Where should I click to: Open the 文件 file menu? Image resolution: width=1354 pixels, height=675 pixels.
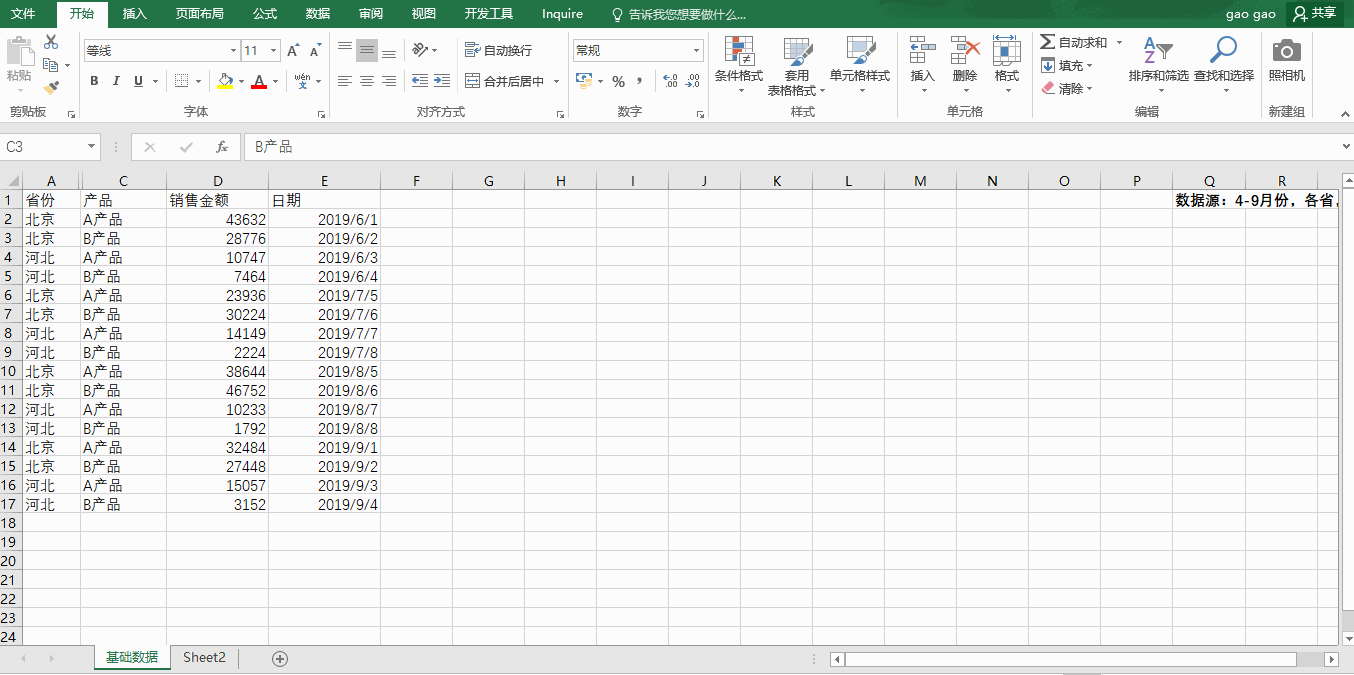(x=23, y=14)
